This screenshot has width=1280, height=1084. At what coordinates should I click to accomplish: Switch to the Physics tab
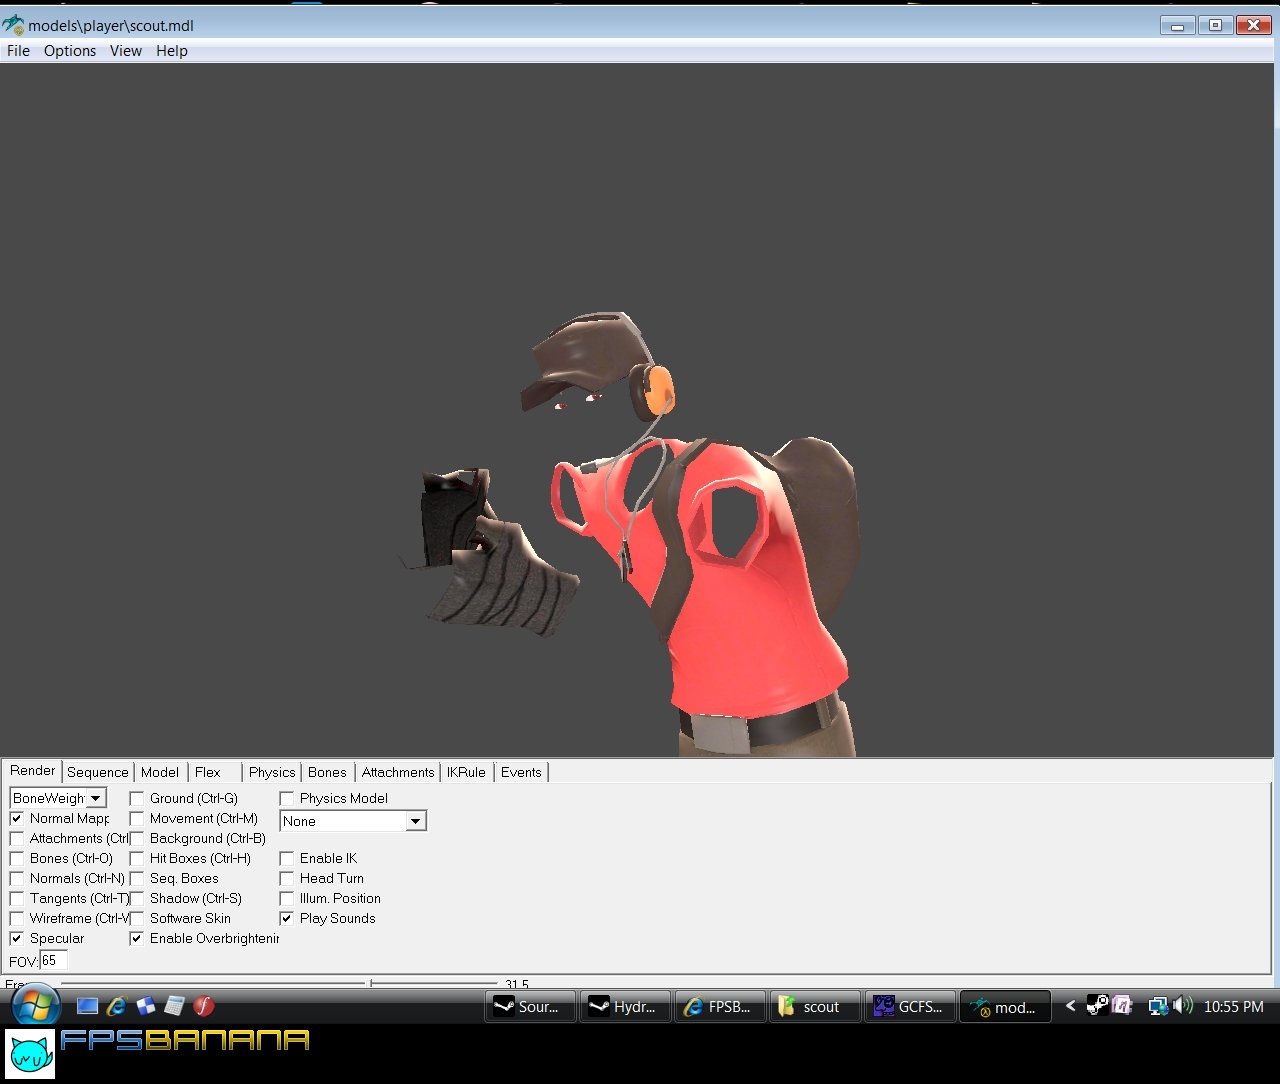[272, 772]
